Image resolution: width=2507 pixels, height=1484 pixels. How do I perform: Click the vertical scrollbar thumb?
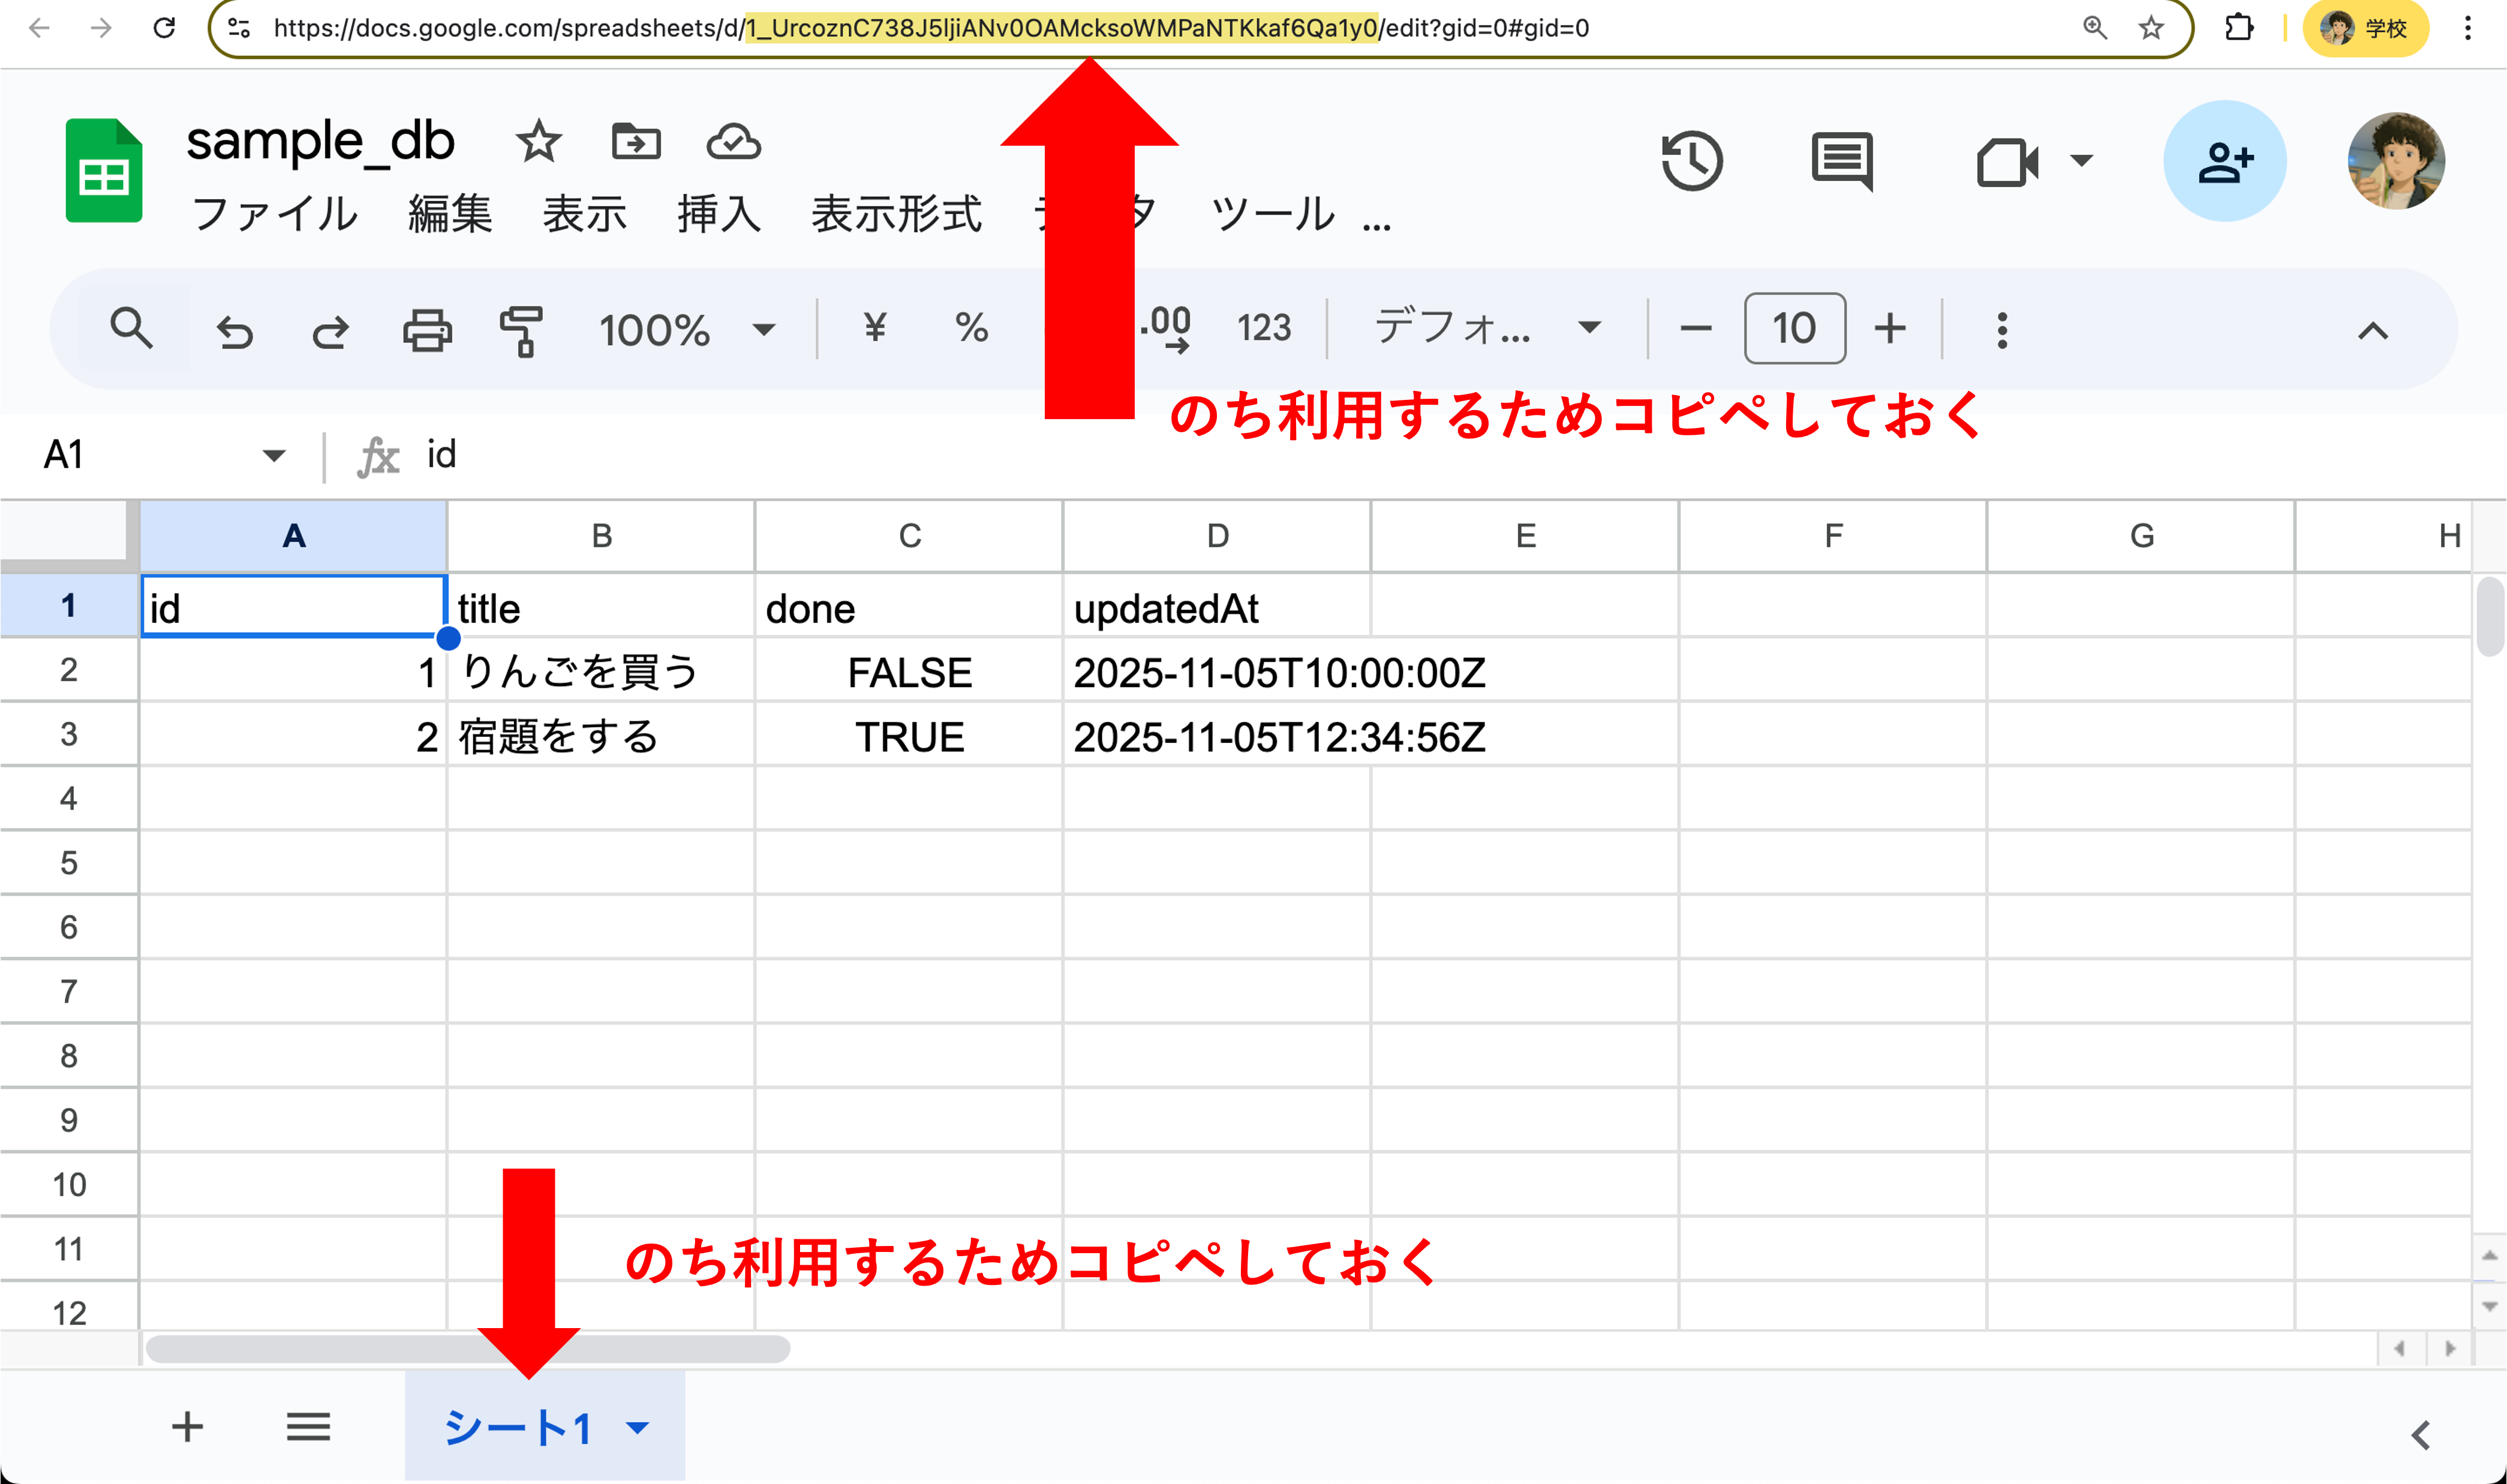tap(2490, 617)
